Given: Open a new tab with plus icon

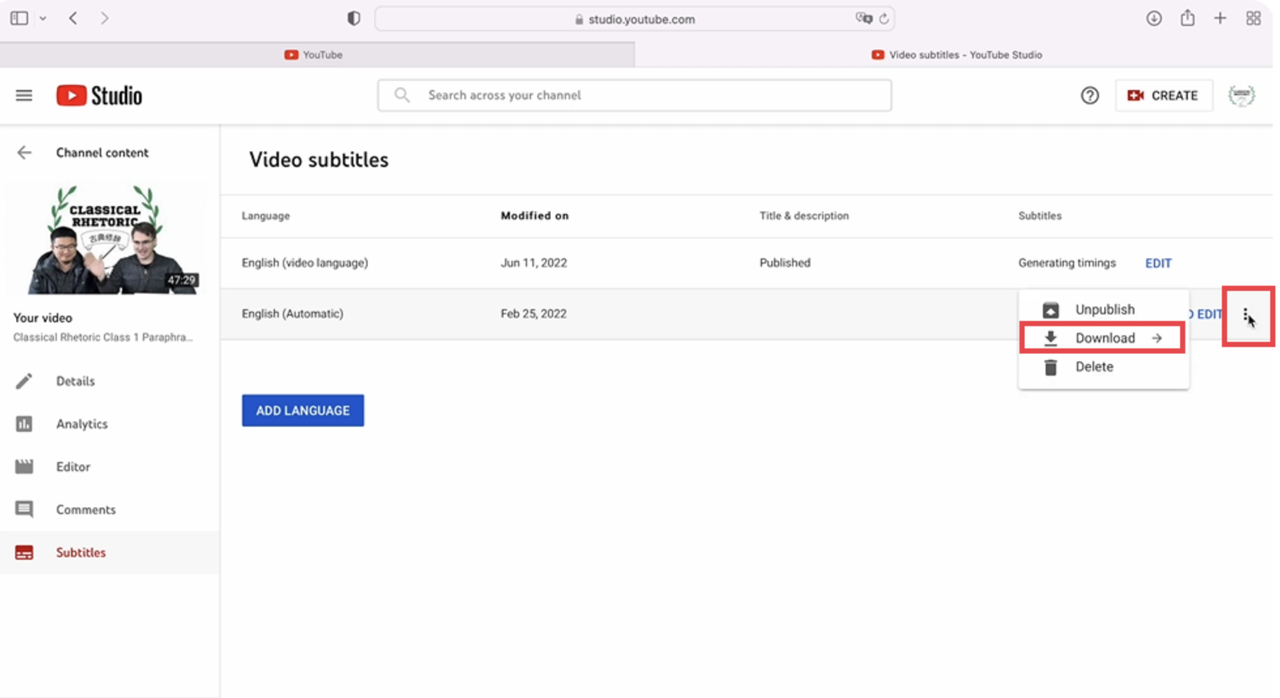Looking at the screenshot, I should click(1220, 19).
